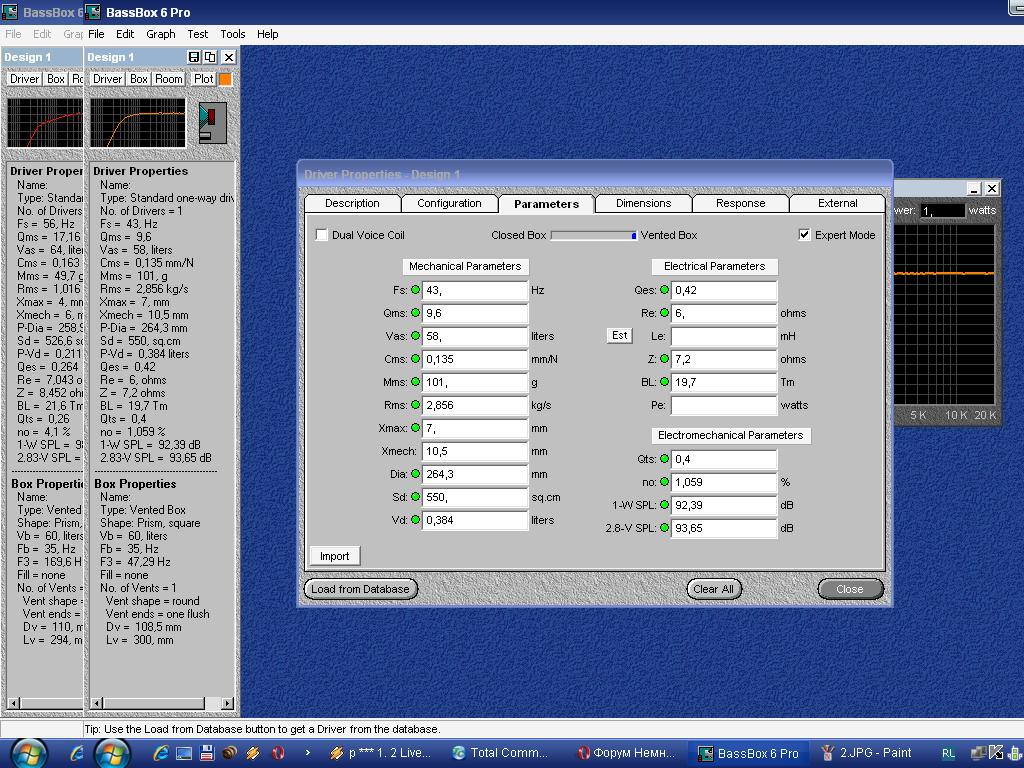Click the Est button next to Le
Viewport: 1024px width, 768px height.
click(620, 336)
